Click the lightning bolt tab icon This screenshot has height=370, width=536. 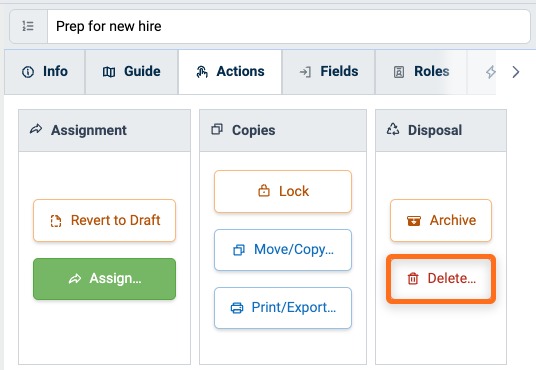pos(491,72)
